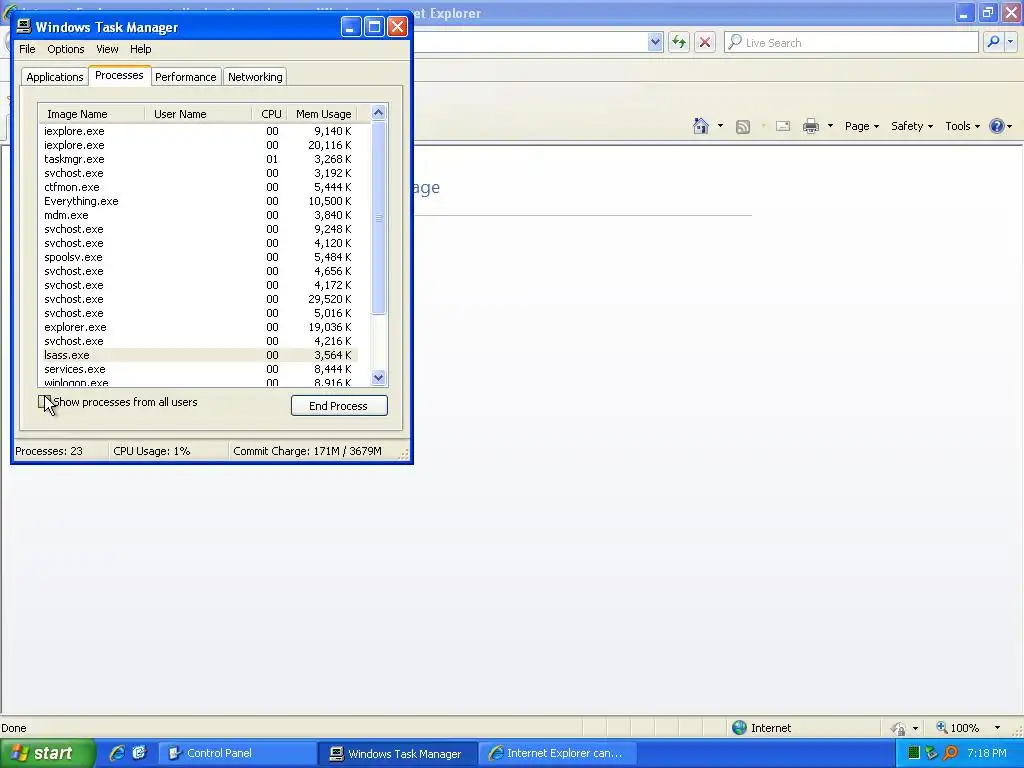
Task: Open the File menu in Task Manager
Action: (x=27, y=49)
